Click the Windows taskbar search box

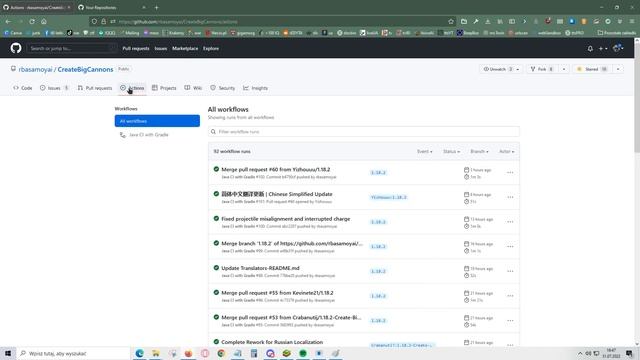coord(73,353)
